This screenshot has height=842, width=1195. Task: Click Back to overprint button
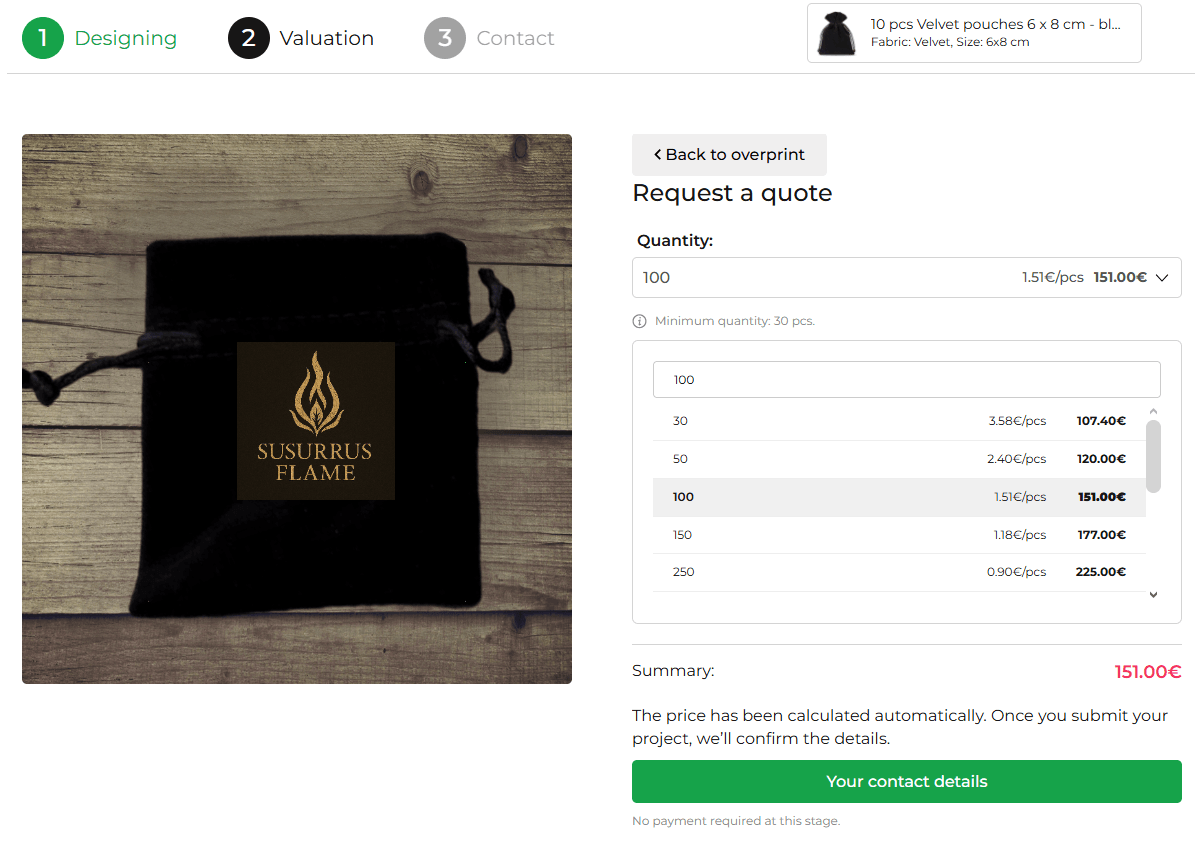point(729,155)
